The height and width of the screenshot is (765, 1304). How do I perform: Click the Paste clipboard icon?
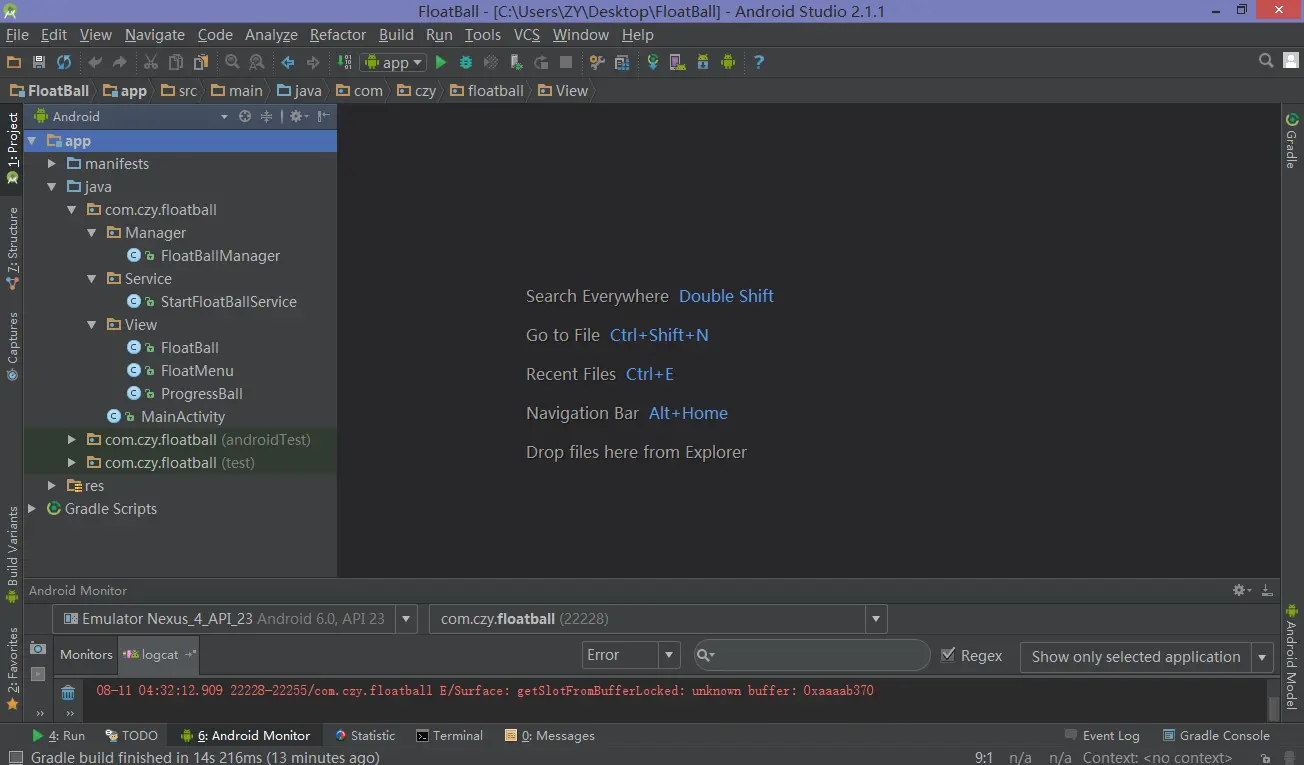click(x=201, y=62)
